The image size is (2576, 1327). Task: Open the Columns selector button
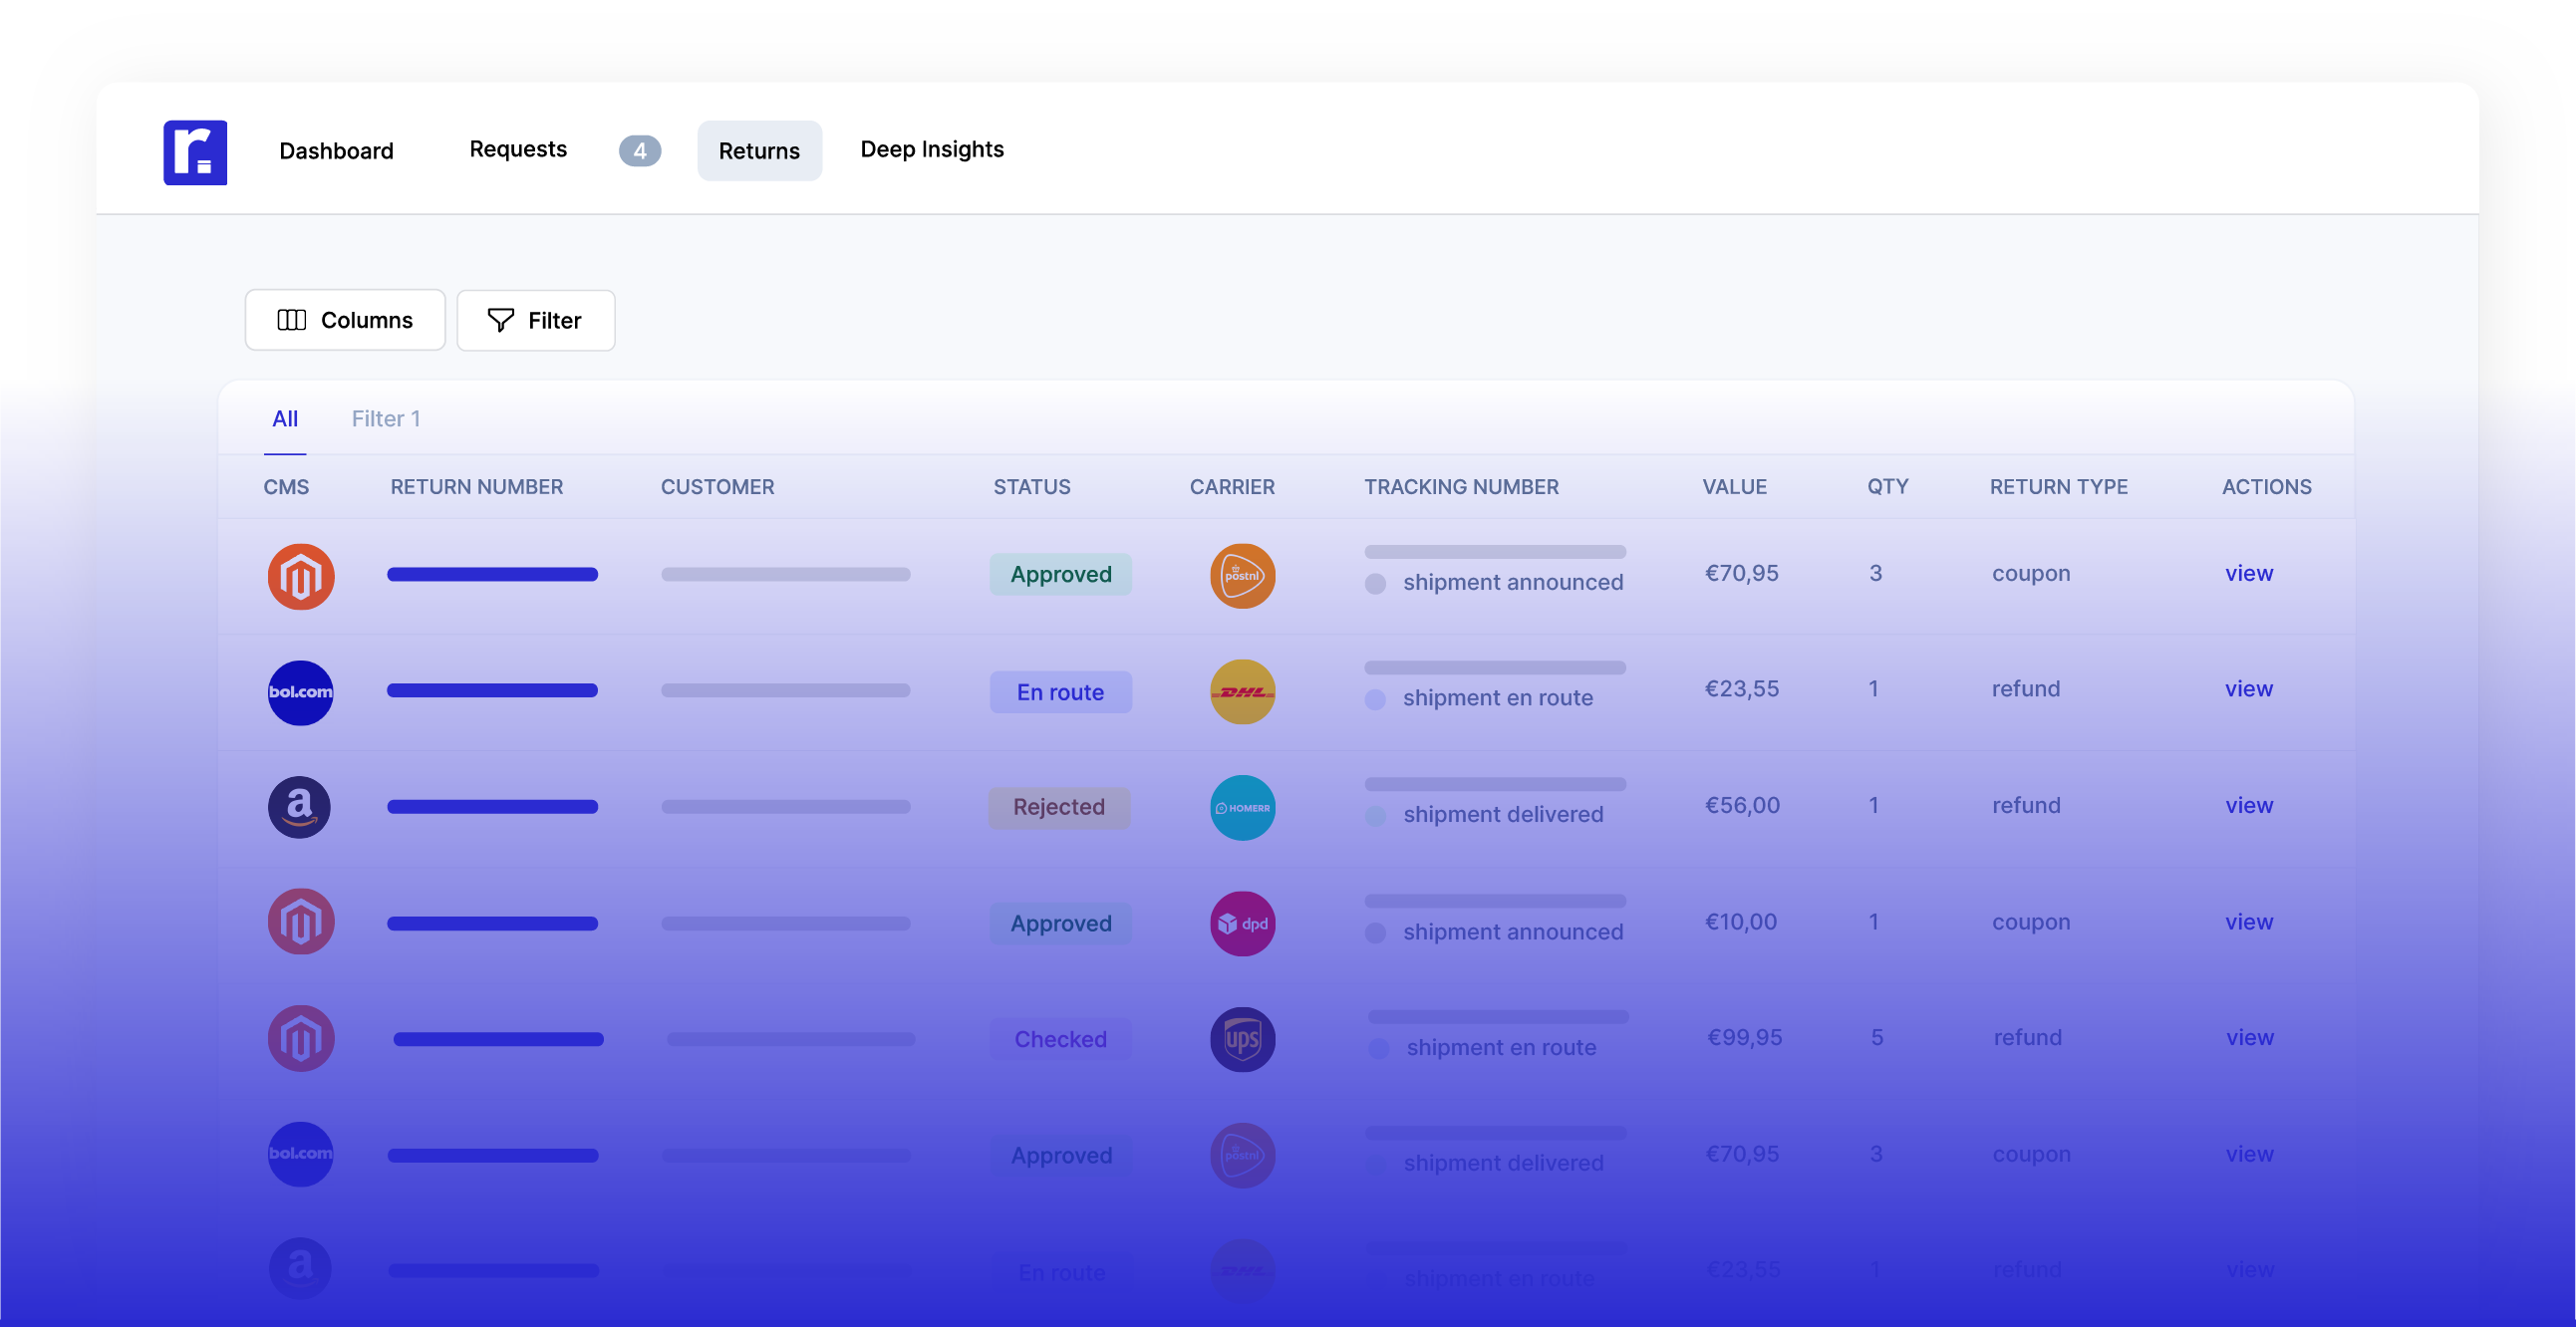pos(345,320)
